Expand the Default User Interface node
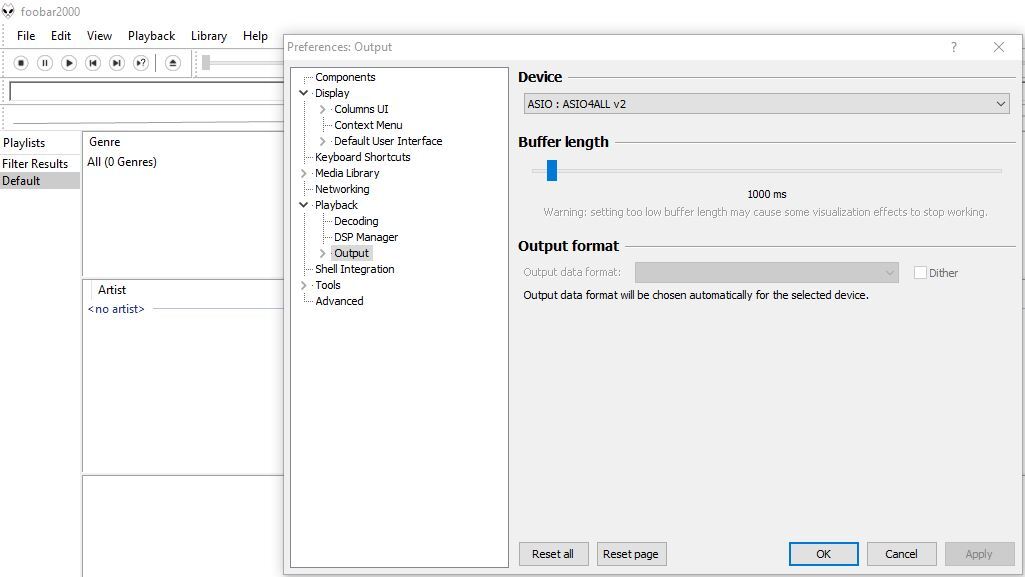The image size is (1025, 577). pos(322,141)
